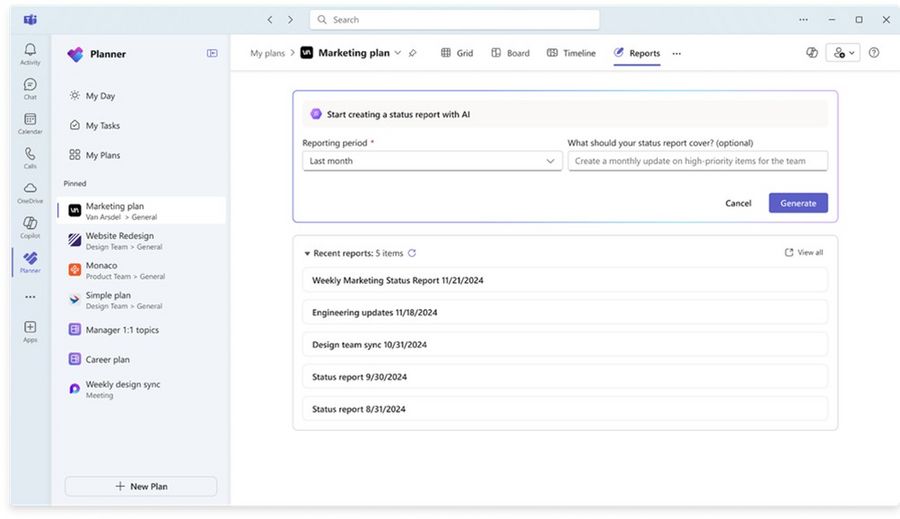Cancel the status report creation
This screenshot has height=519, width=900.
[738, 203]
